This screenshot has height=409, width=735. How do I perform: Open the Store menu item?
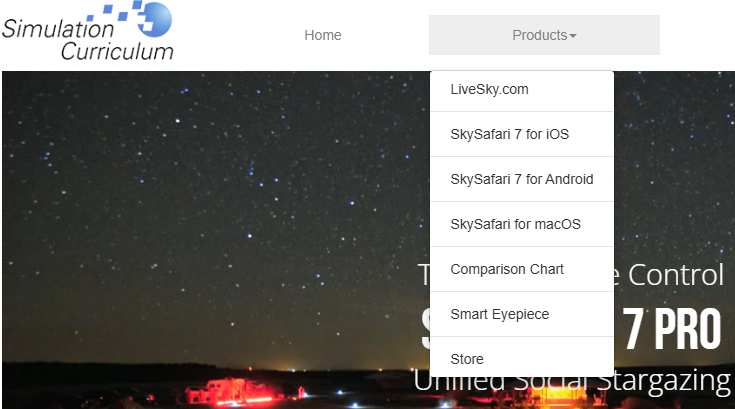[x=522, y=357]
